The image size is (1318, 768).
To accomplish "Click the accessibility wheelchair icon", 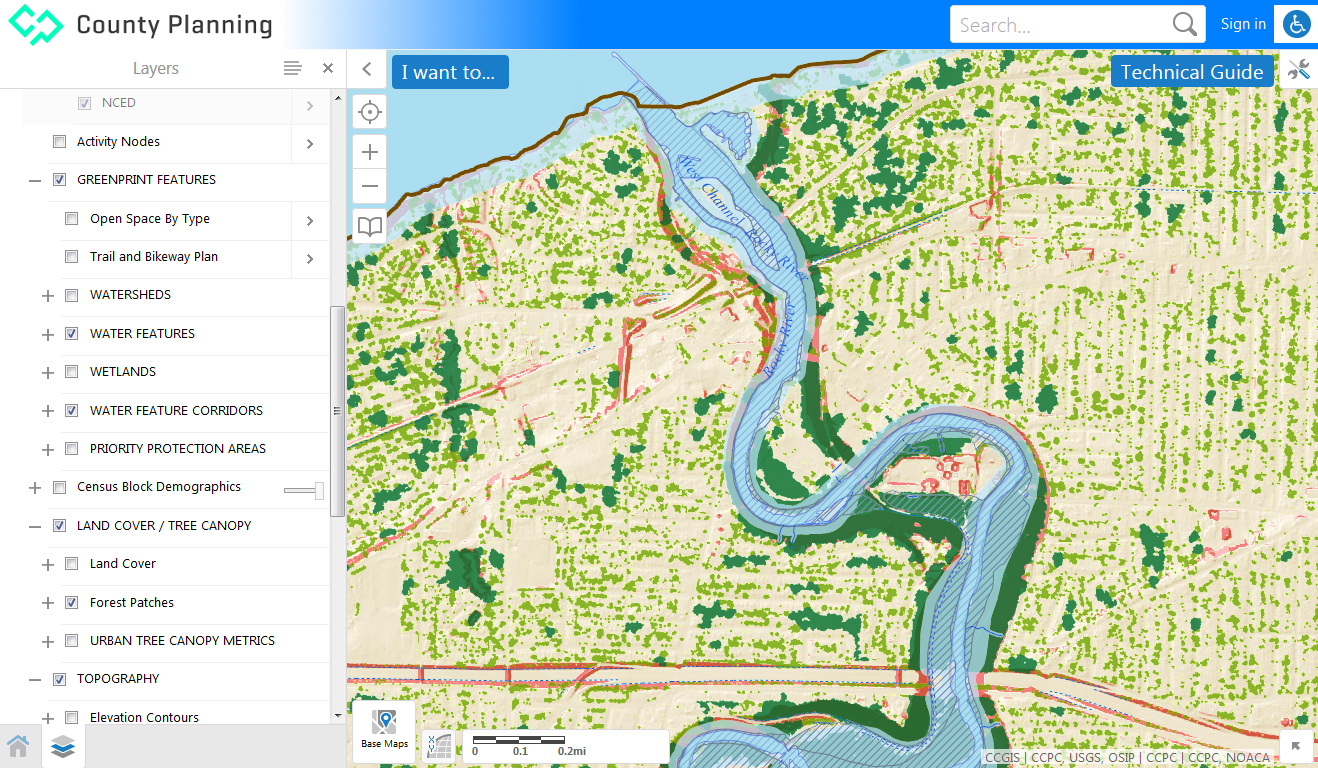I will (1296, 25).
